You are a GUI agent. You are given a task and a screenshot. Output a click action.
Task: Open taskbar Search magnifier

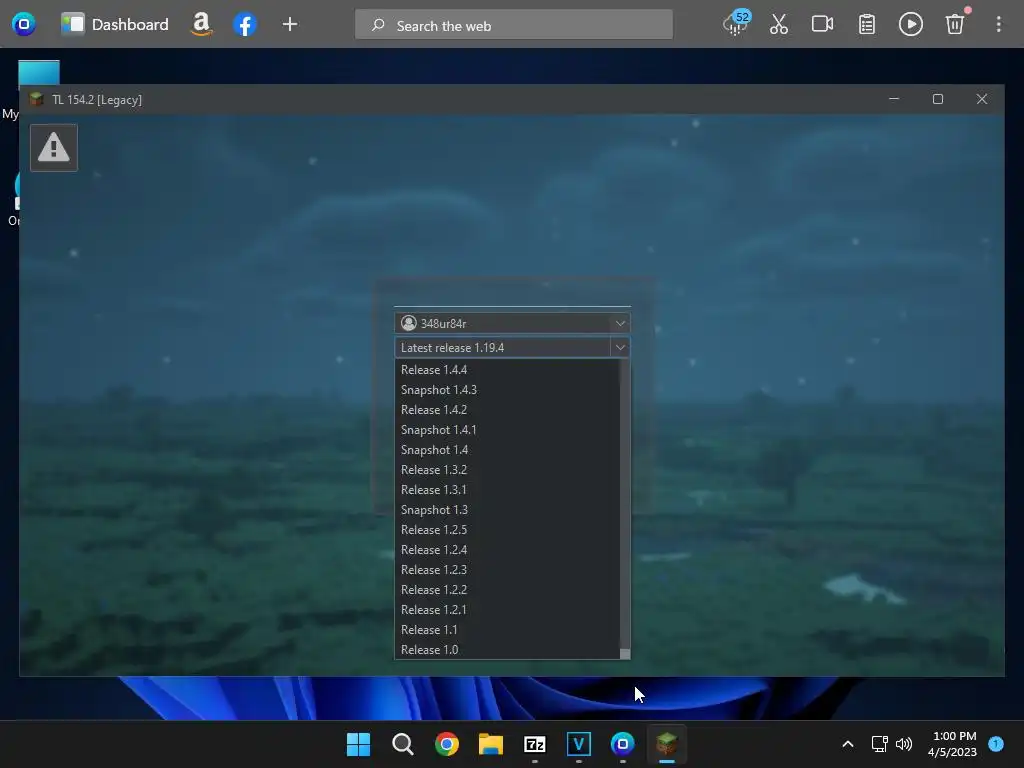click(402, 744)
